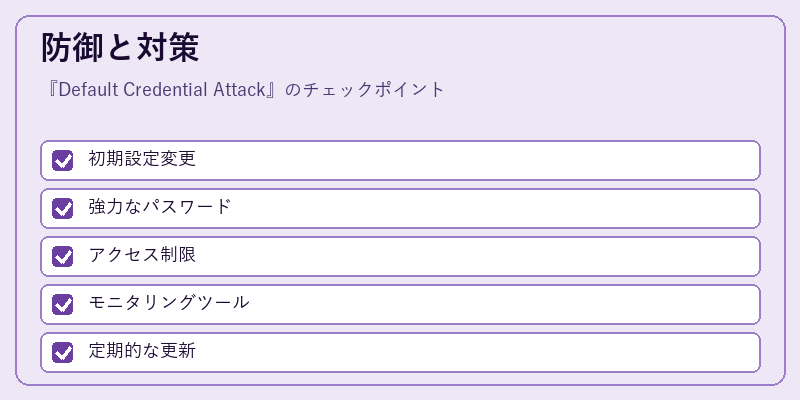Click the Default Credential Attack subtitle text
The height and width of the screenshot is (400, 800).
(162, 90)
